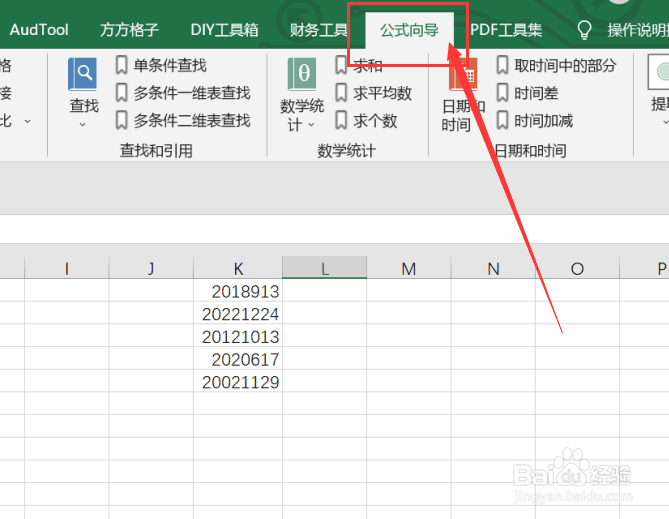This screenshot has width=669, height=519.
Task: Click bookmark icon beside 求个数
Action: click(341, 121)
